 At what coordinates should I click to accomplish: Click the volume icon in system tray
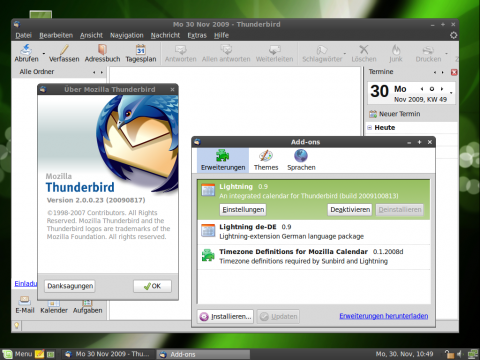[459, 354]
